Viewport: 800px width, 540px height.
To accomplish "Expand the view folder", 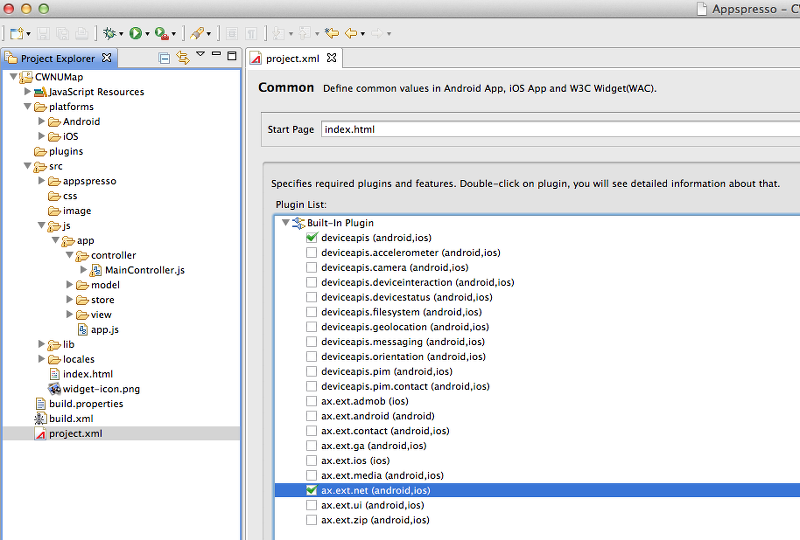I will point(70,314).
